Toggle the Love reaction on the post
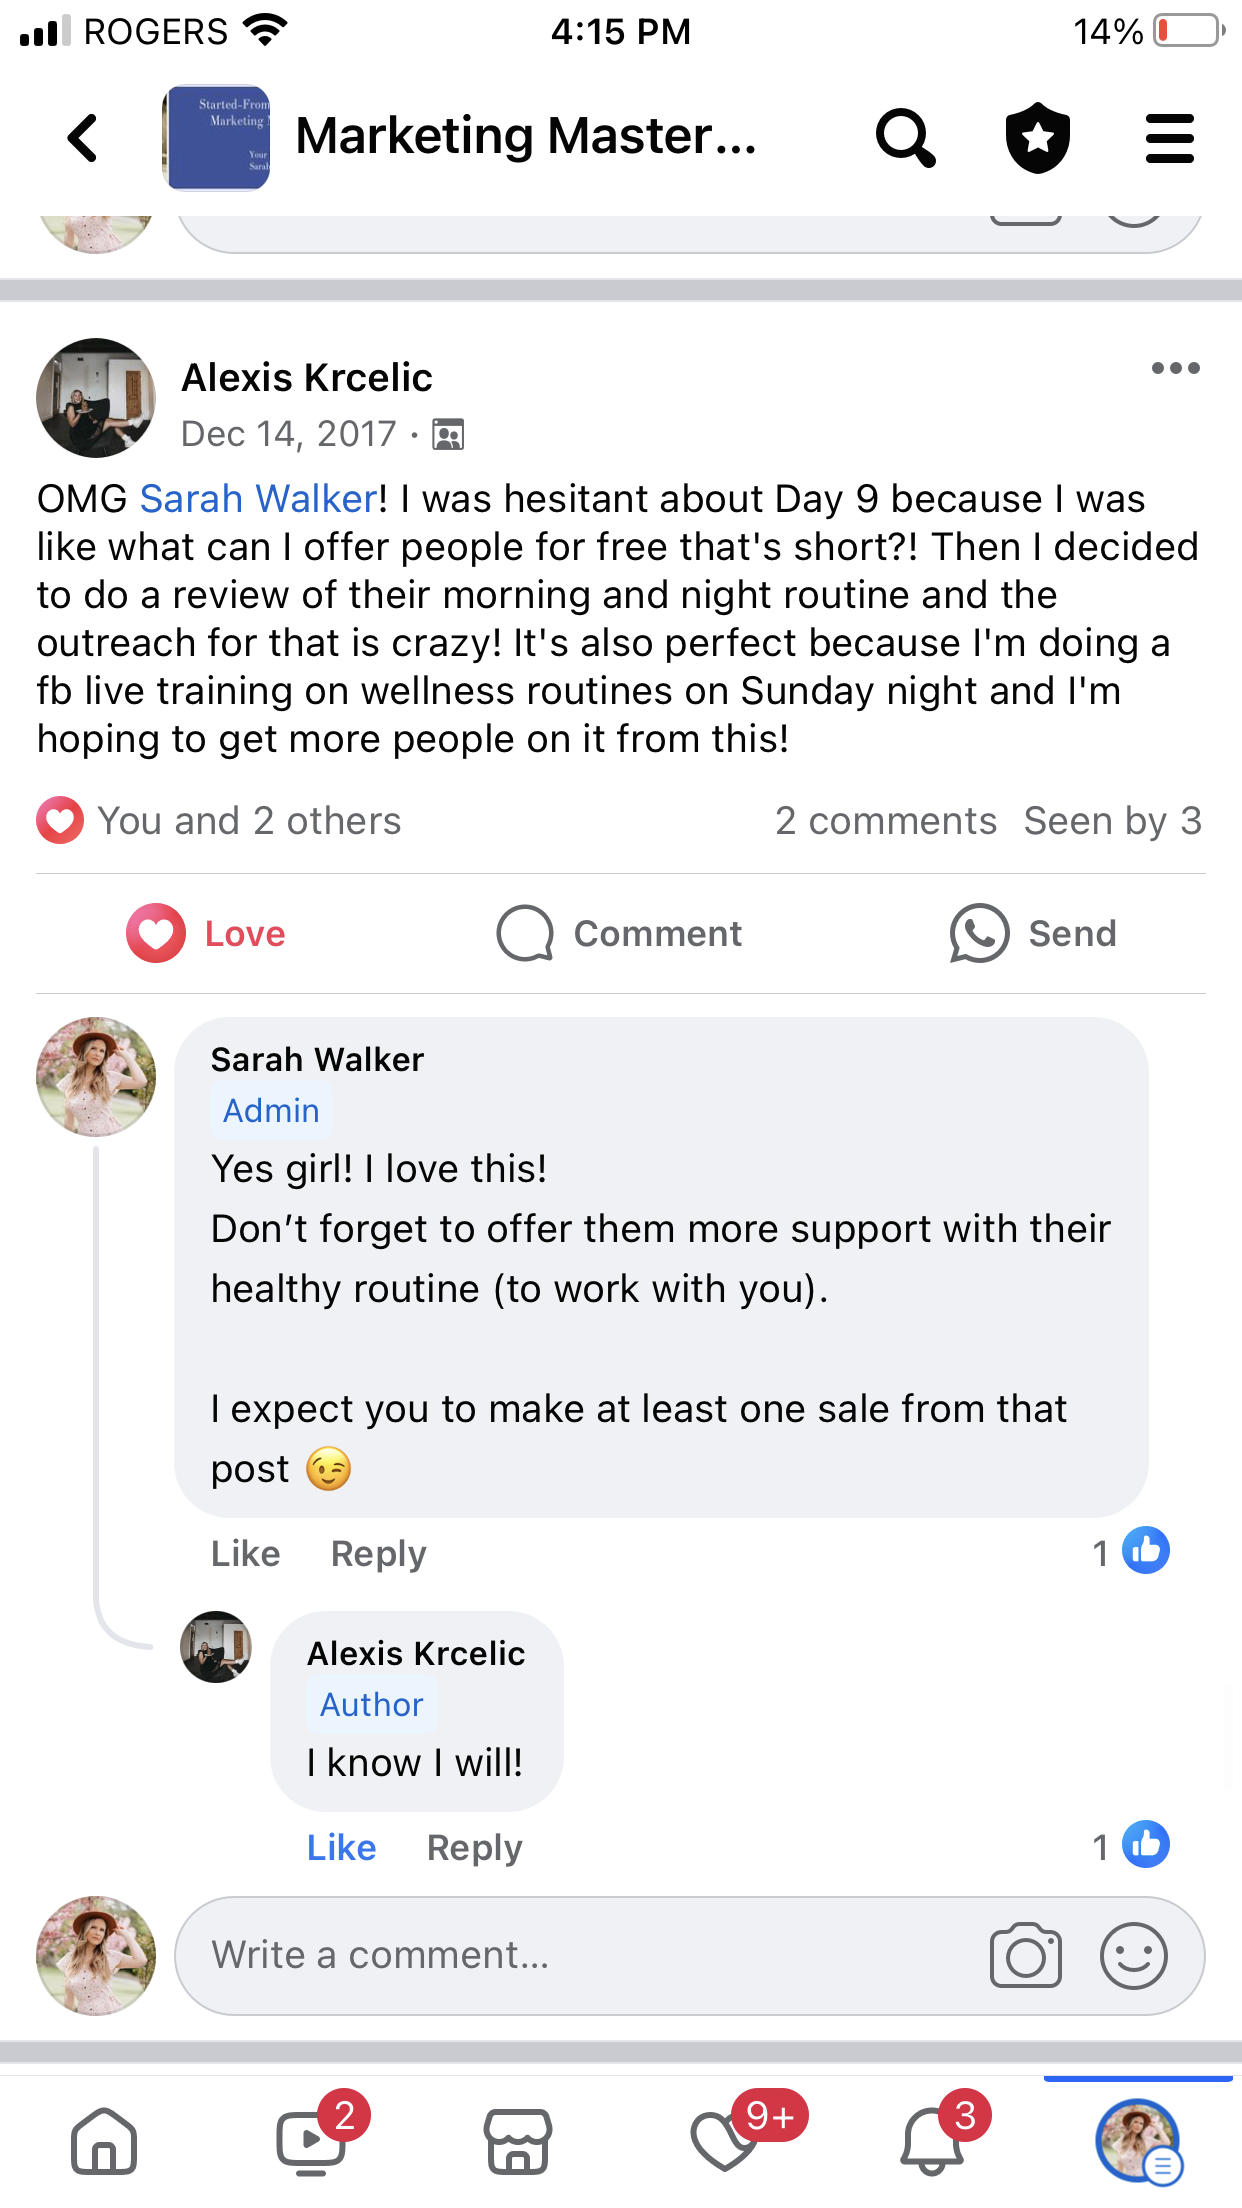 pyautogui.click(x=207, y=933)
